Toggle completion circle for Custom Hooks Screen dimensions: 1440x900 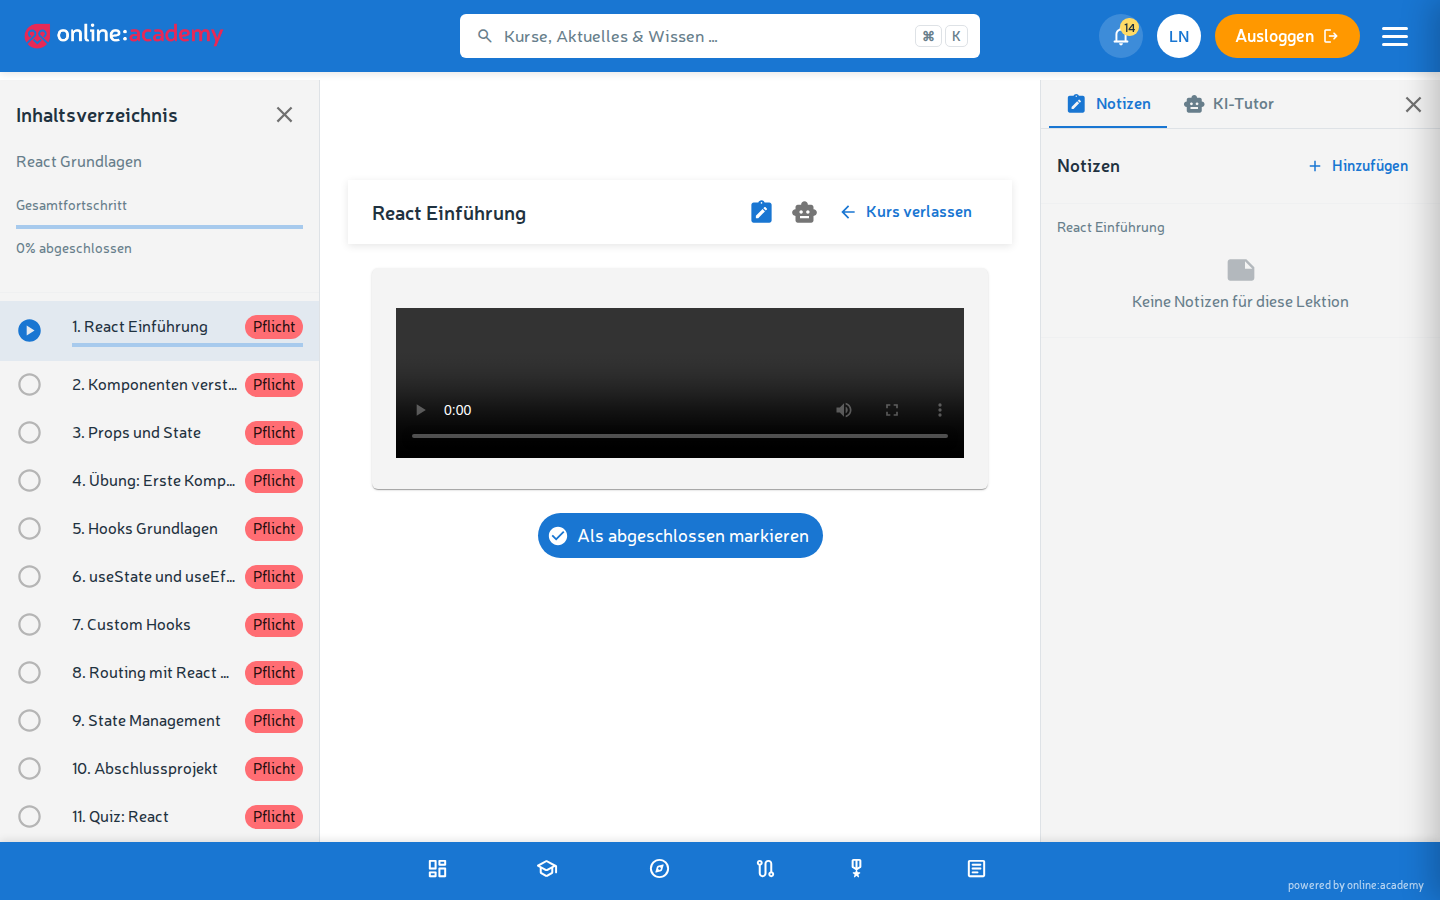pyautogui.click(x=30, y=625)
